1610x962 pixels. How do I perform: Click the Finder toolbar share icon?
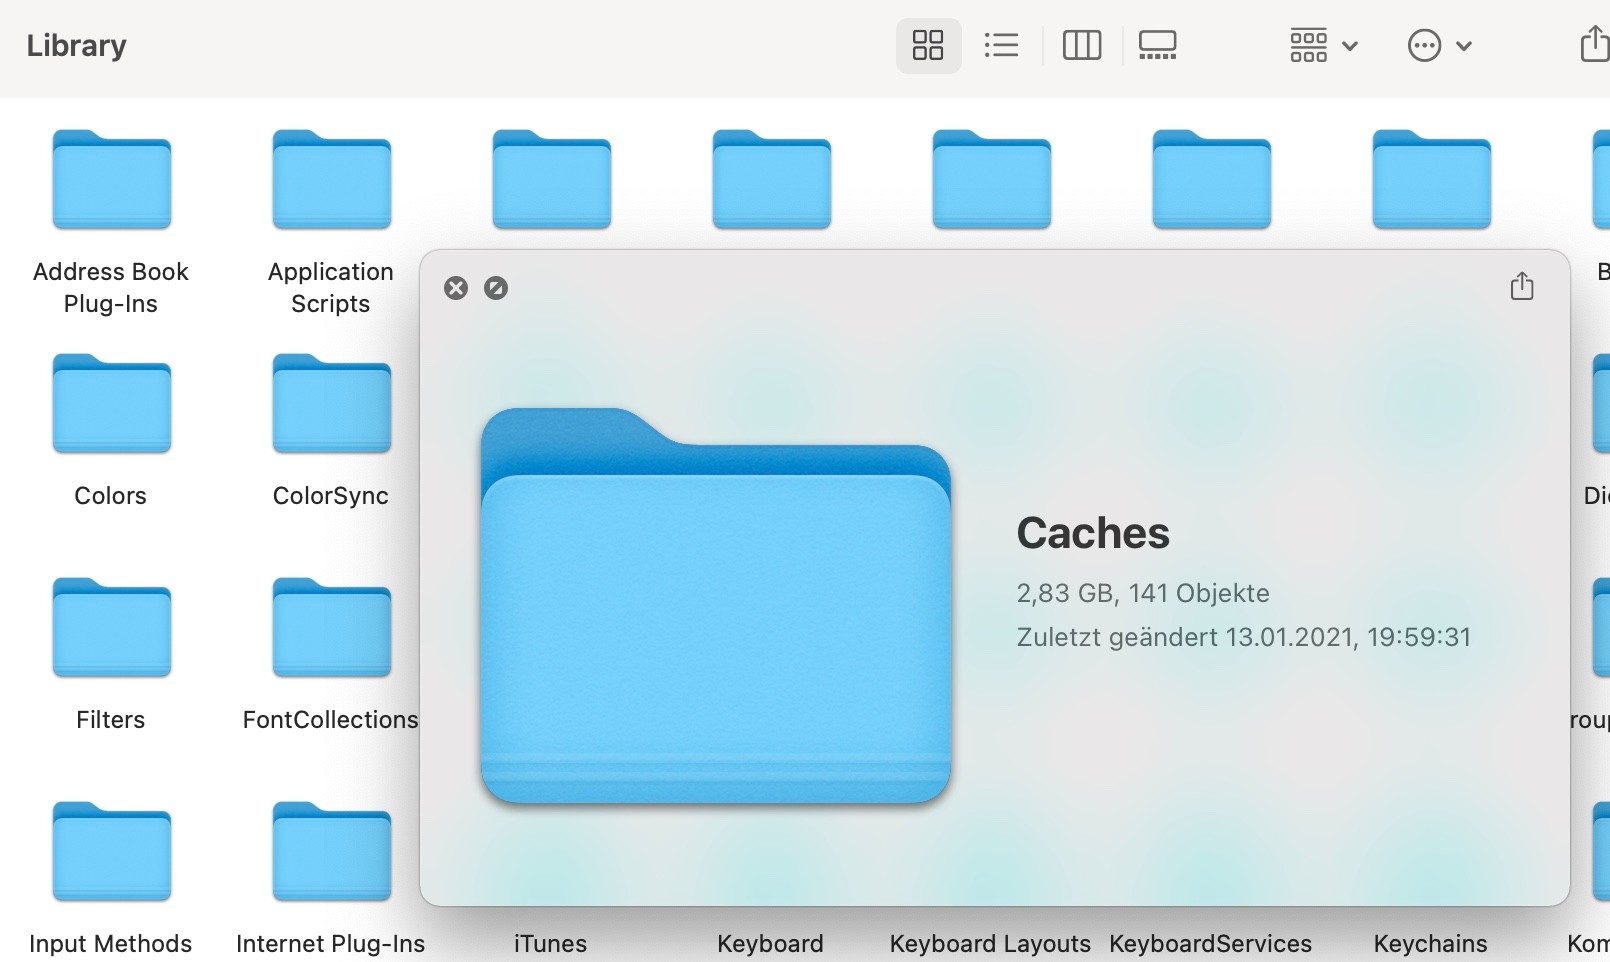[1594, 45]
